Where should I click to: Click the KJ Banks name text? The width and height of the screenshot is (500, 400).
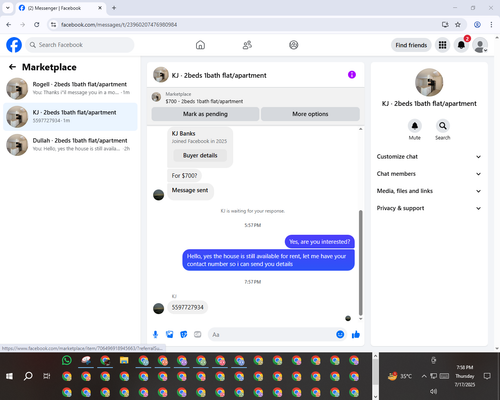pos(183,133)
